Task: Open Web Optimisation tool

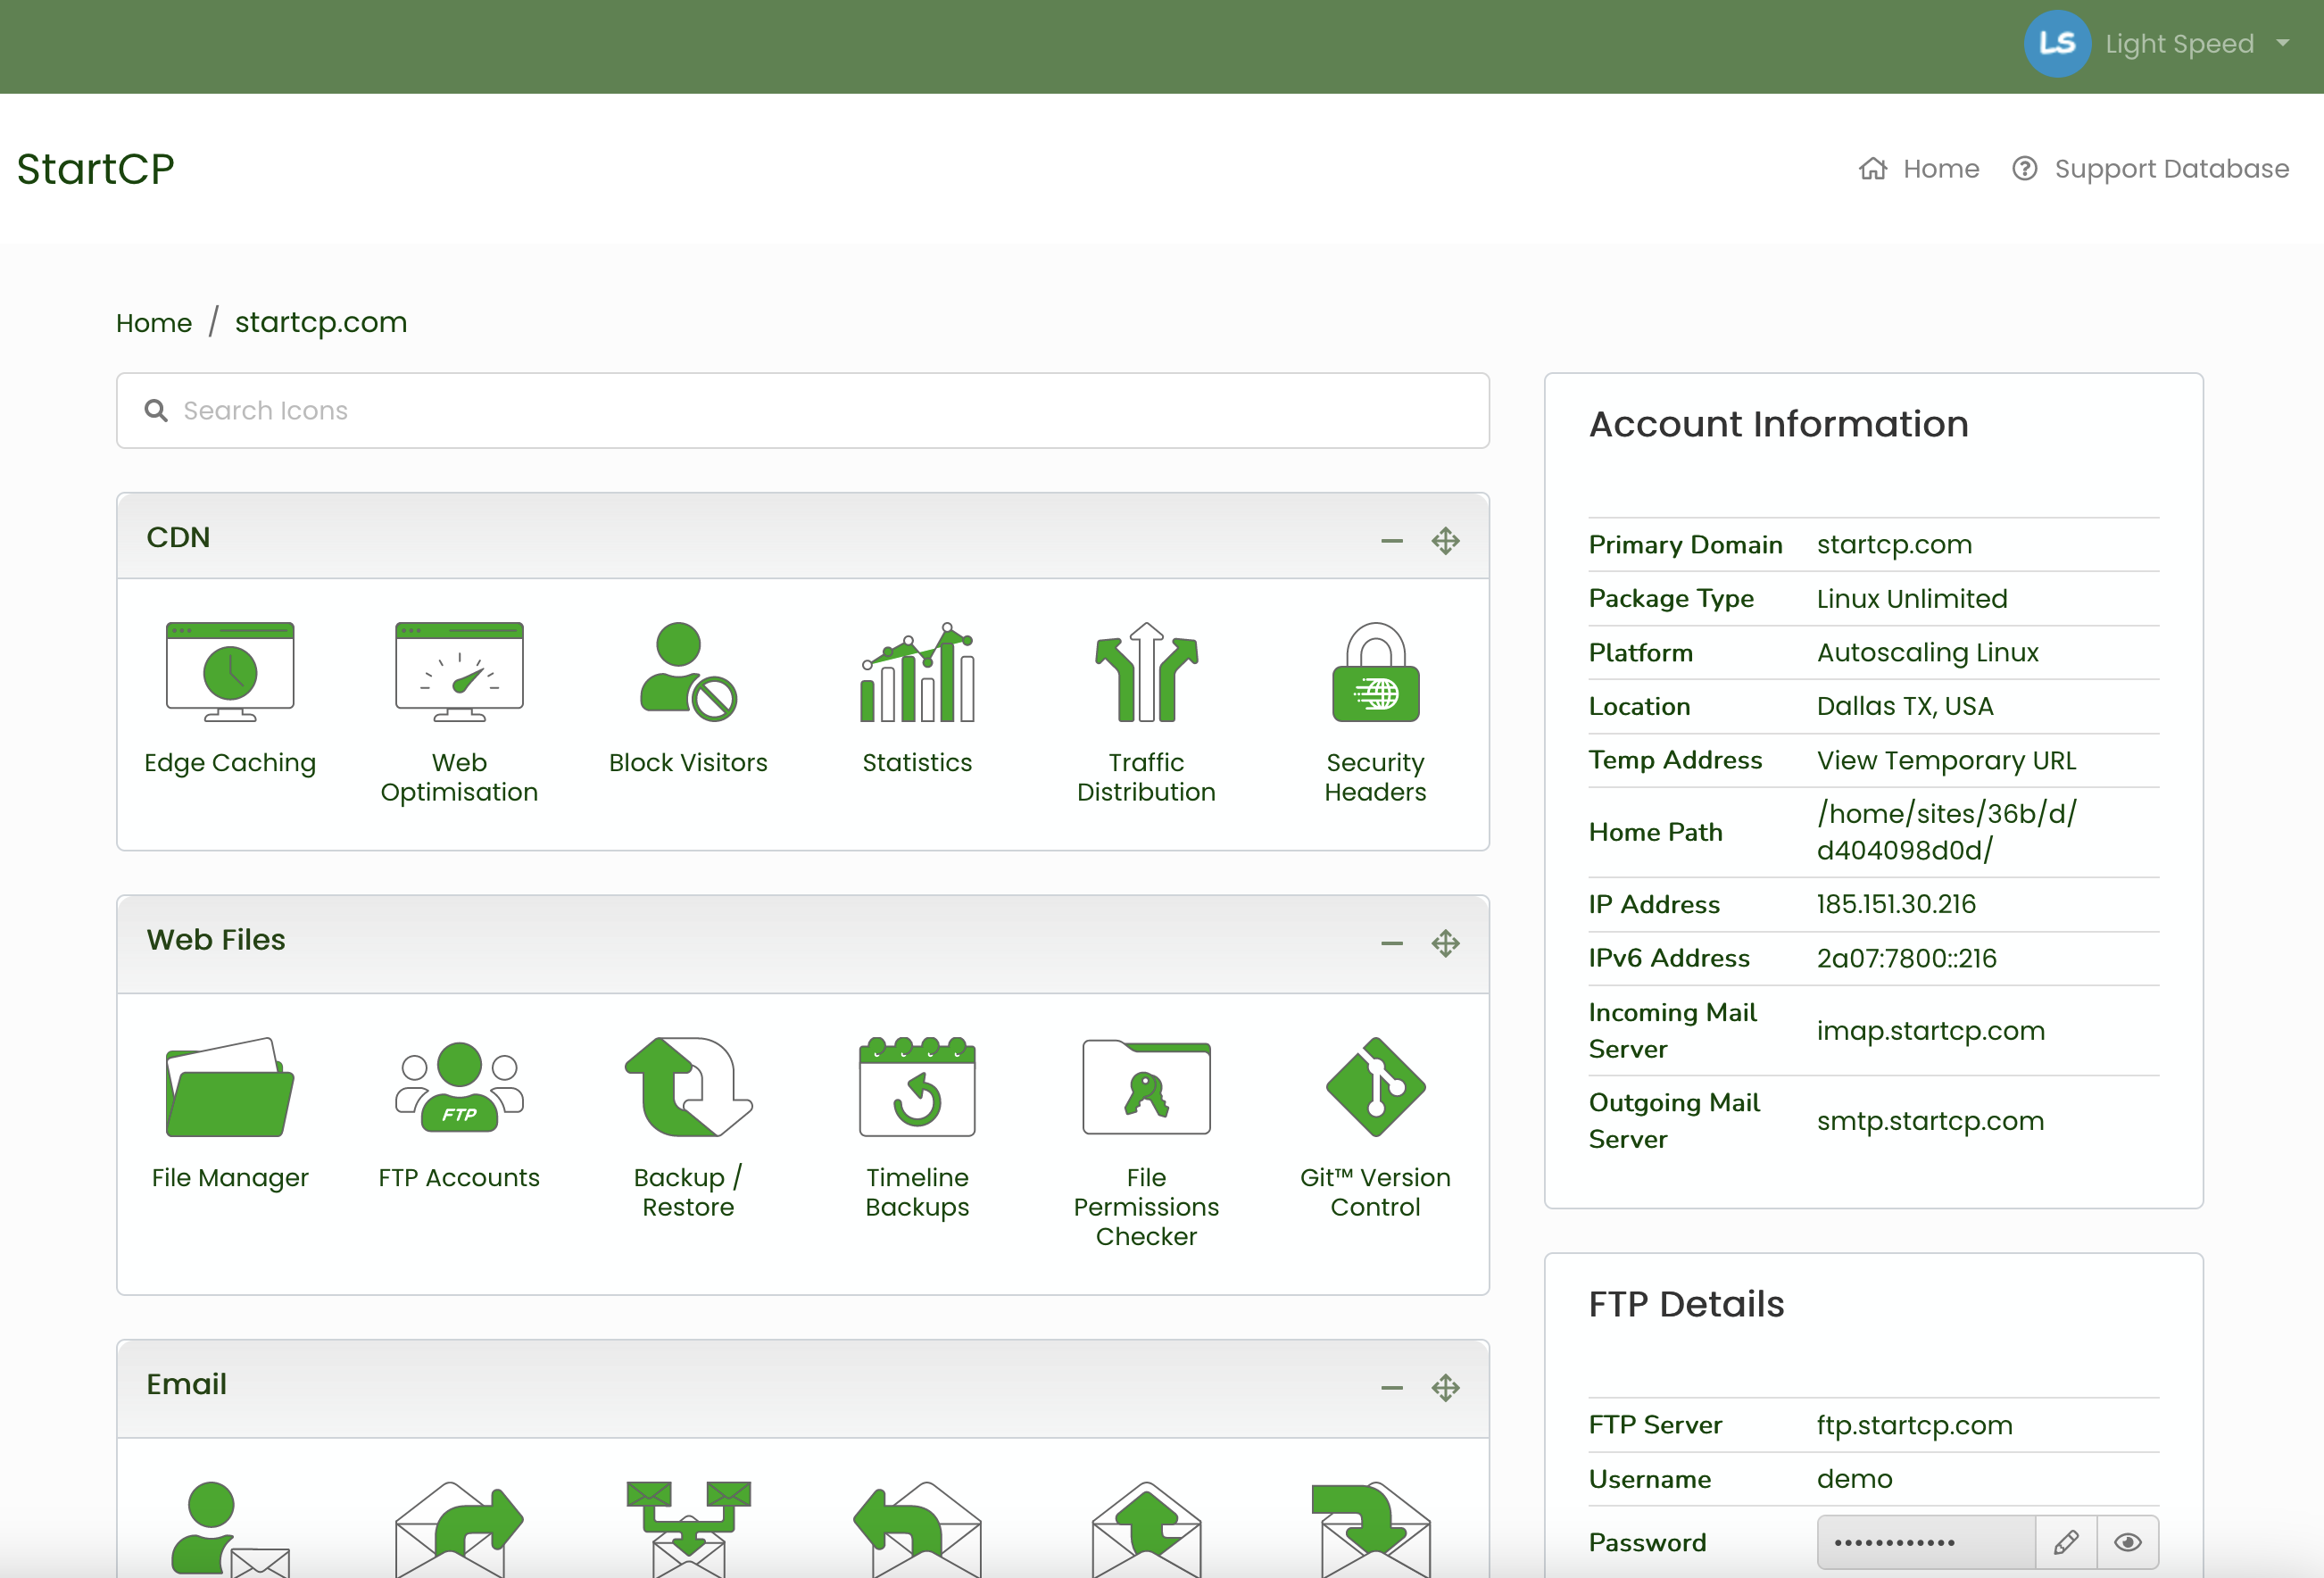Action: click(459, 673)
